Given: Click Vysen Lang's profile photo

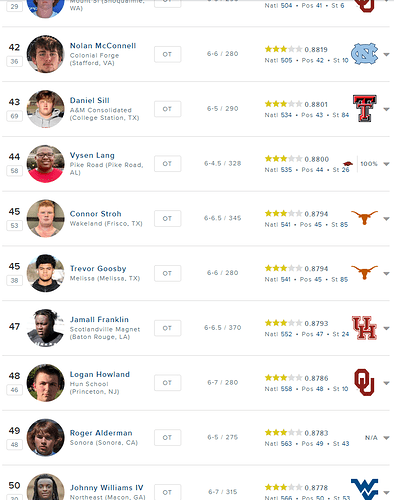Looking at the screenshot, I should tap(45, 164).
